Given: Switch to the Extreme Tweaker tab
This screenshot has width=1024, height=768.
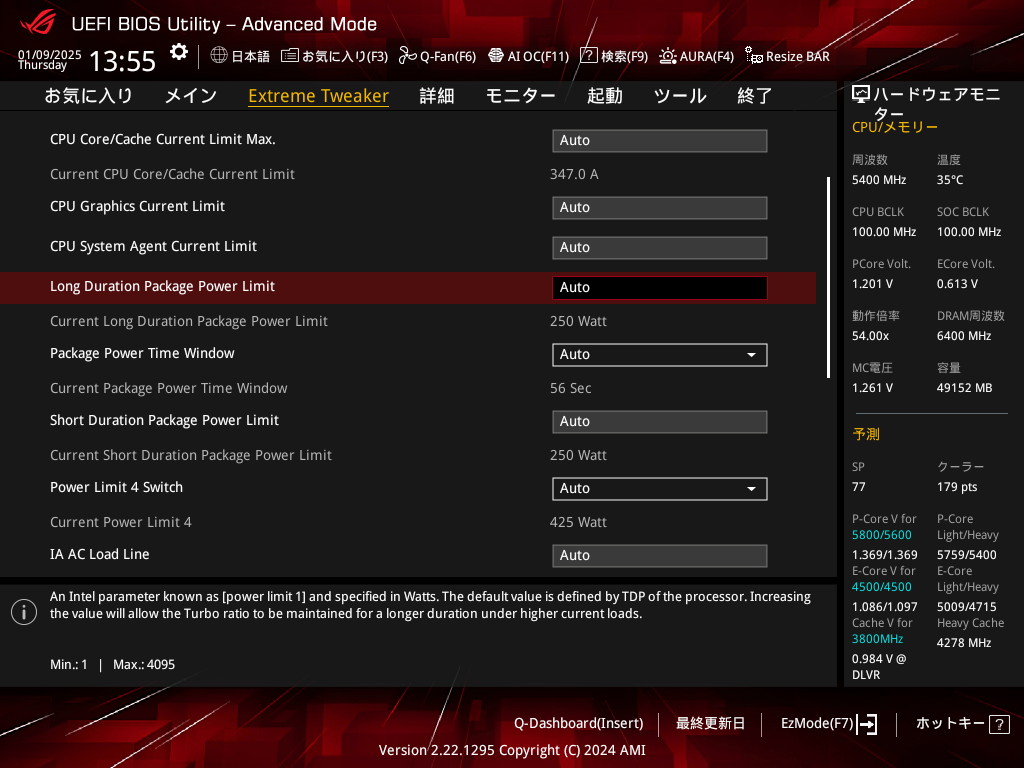Looking at the screenshot, I should 318,96.
